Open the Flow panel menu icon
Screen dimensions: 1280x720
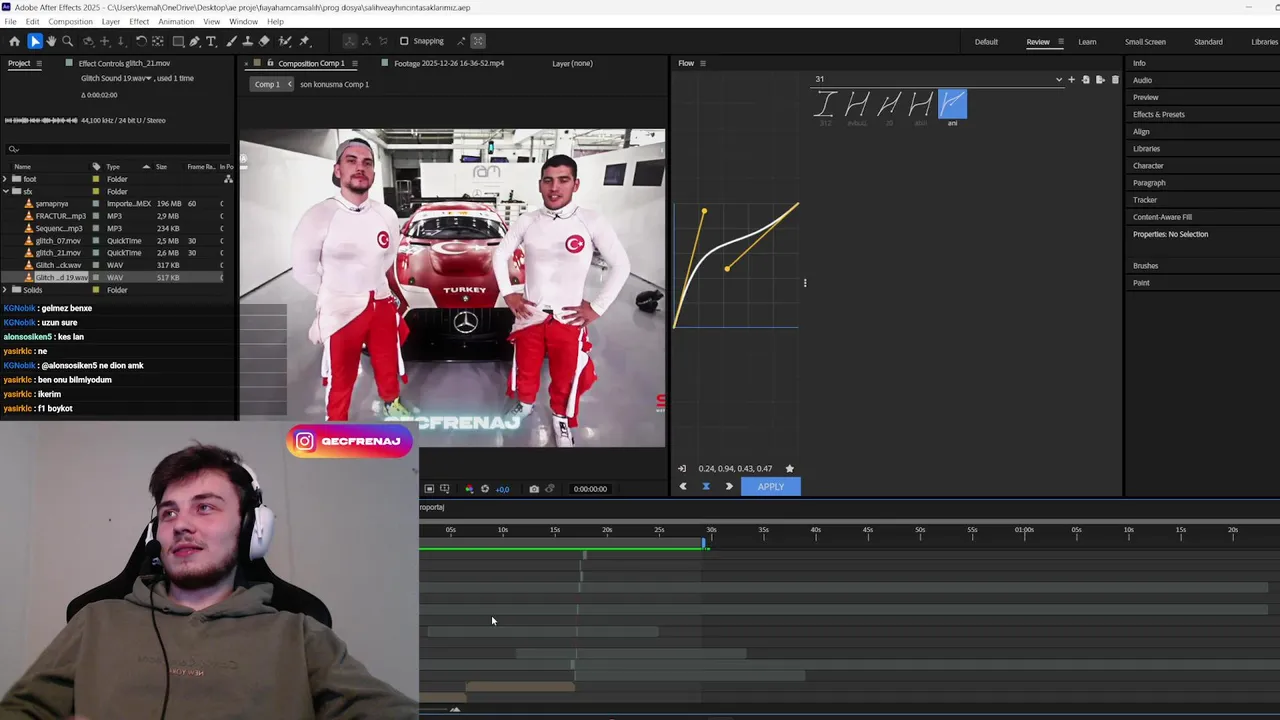click(x=703, y=63)
